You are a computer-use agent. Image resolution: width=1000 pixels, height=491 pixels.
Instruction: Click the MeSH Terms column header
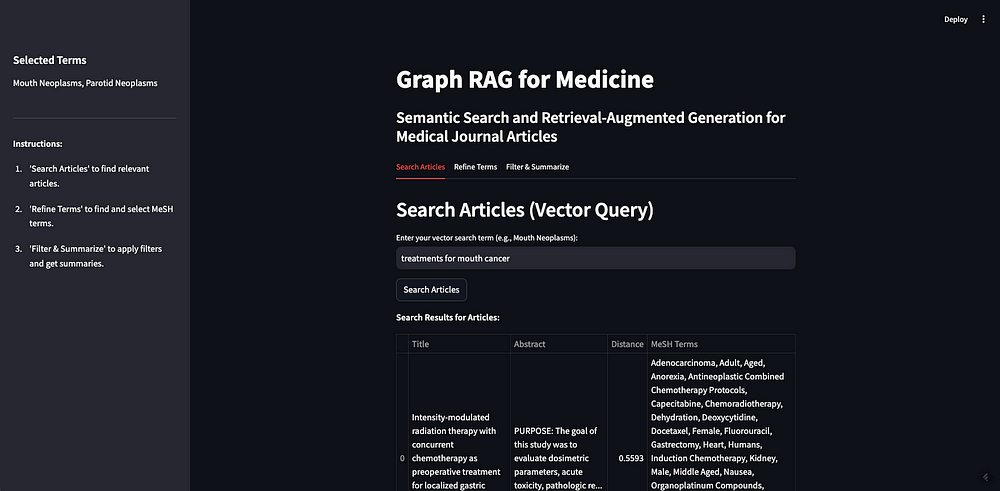click(720, 344)
